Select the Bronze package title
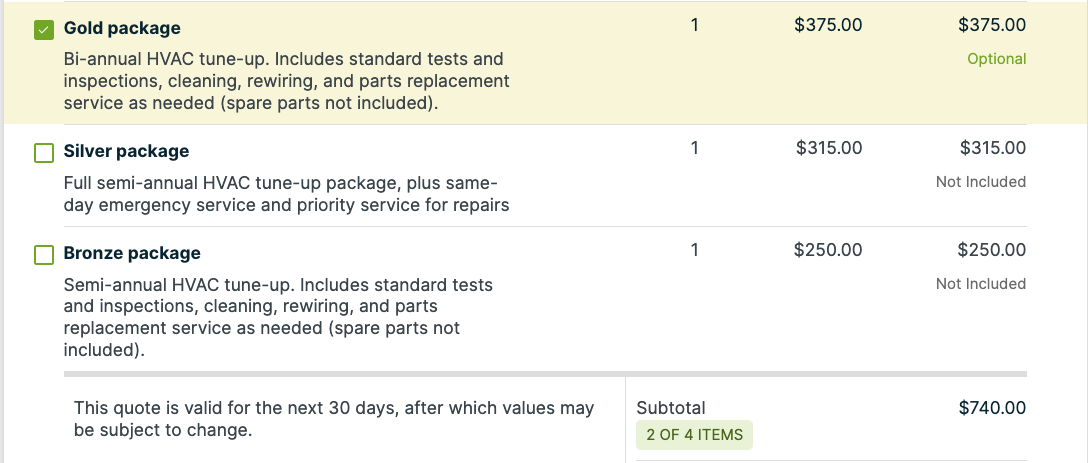Image resolution: width=1088 pixels, height=463 pixels. pyautogui.click(x=132, y=253)
